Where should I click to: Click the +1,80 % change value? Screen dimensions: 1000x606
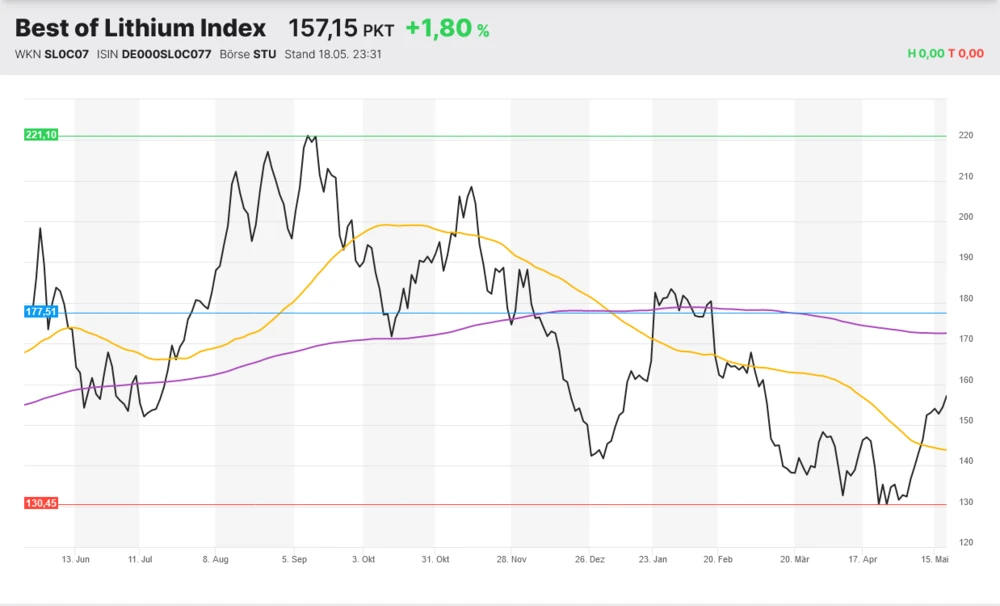447,29
